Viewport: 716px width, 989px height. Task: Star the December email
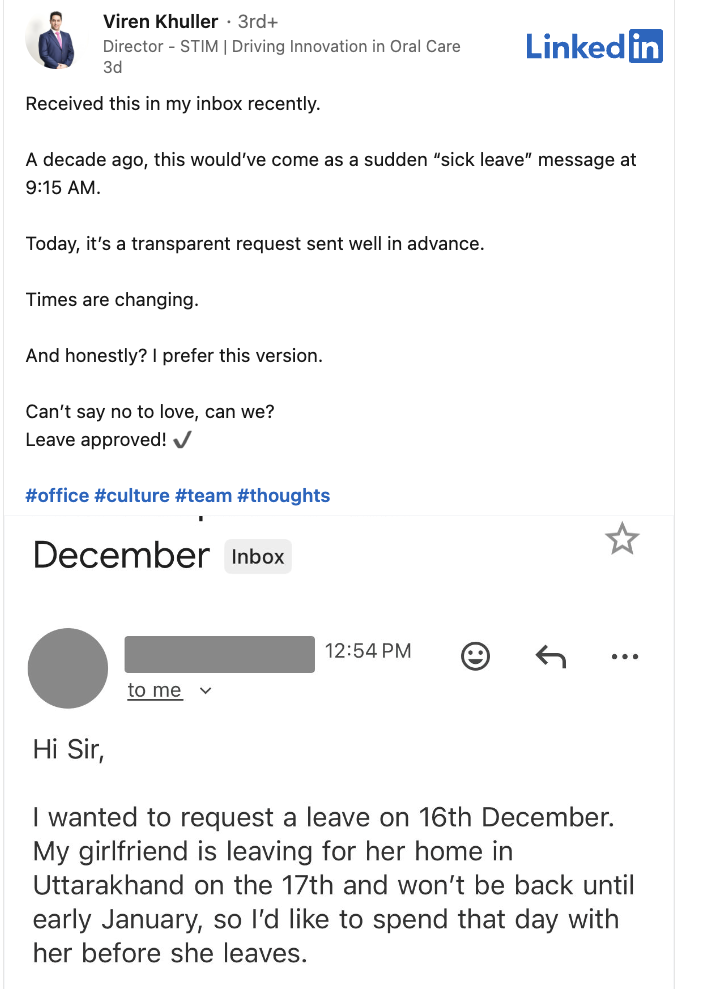coord(622,539)
